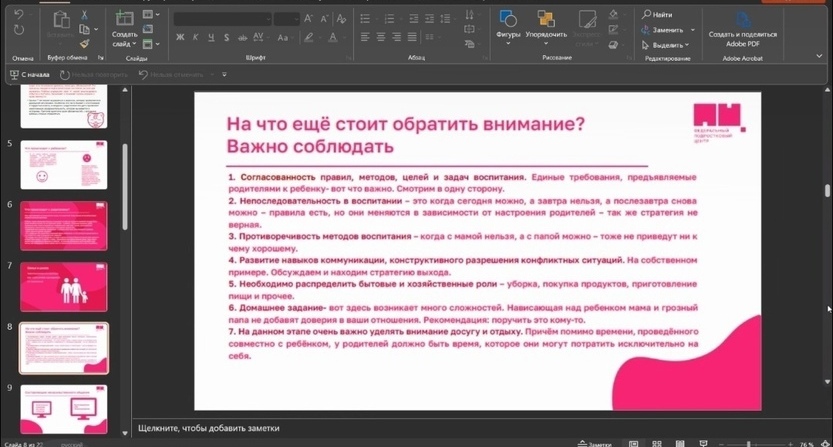833x447 pixels.
Task: Select slide 7 thumbnail with family icon
Action: (x=63, y=287)
